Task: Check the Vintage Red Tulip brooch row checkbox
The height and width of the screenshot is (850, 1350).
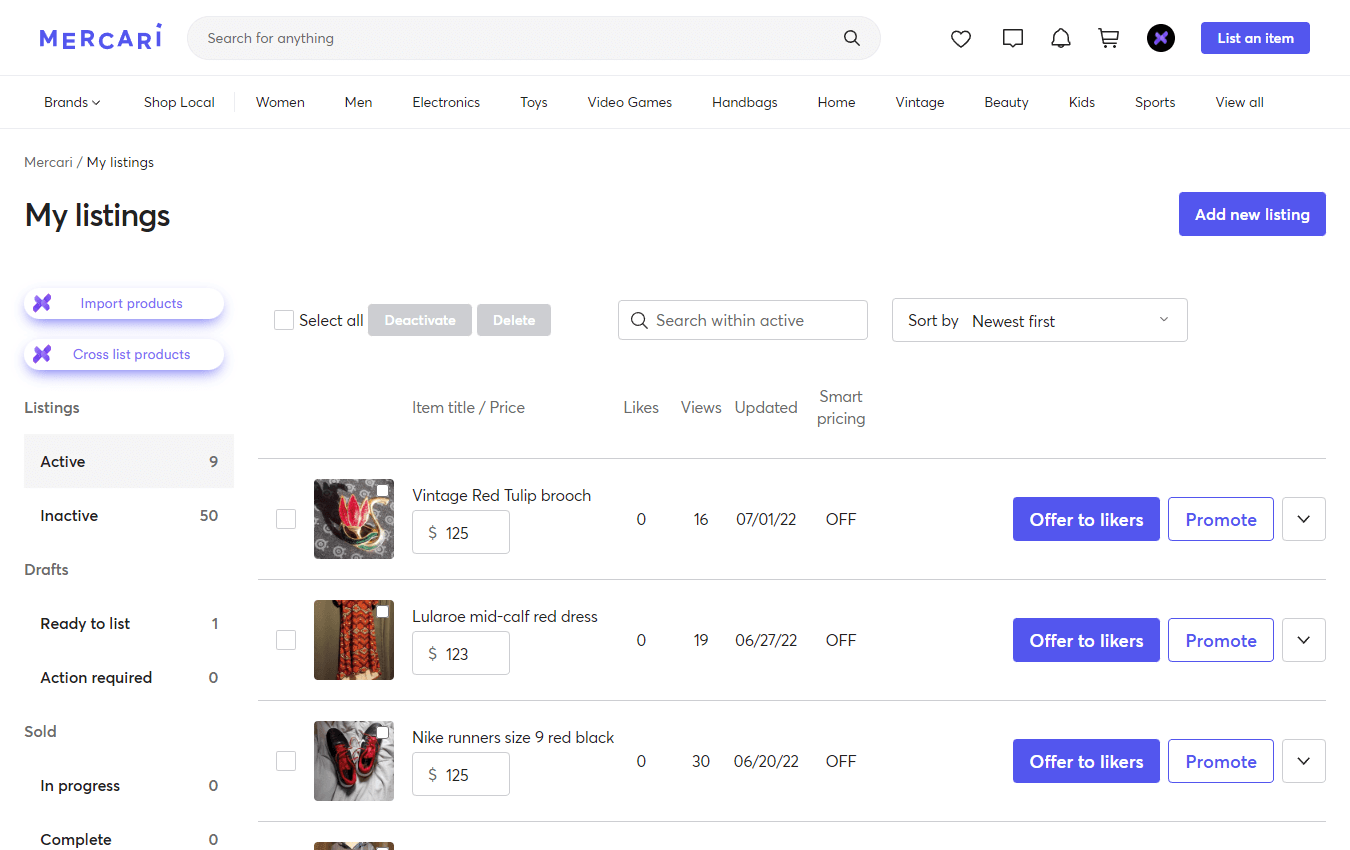Action: (286, 518)
